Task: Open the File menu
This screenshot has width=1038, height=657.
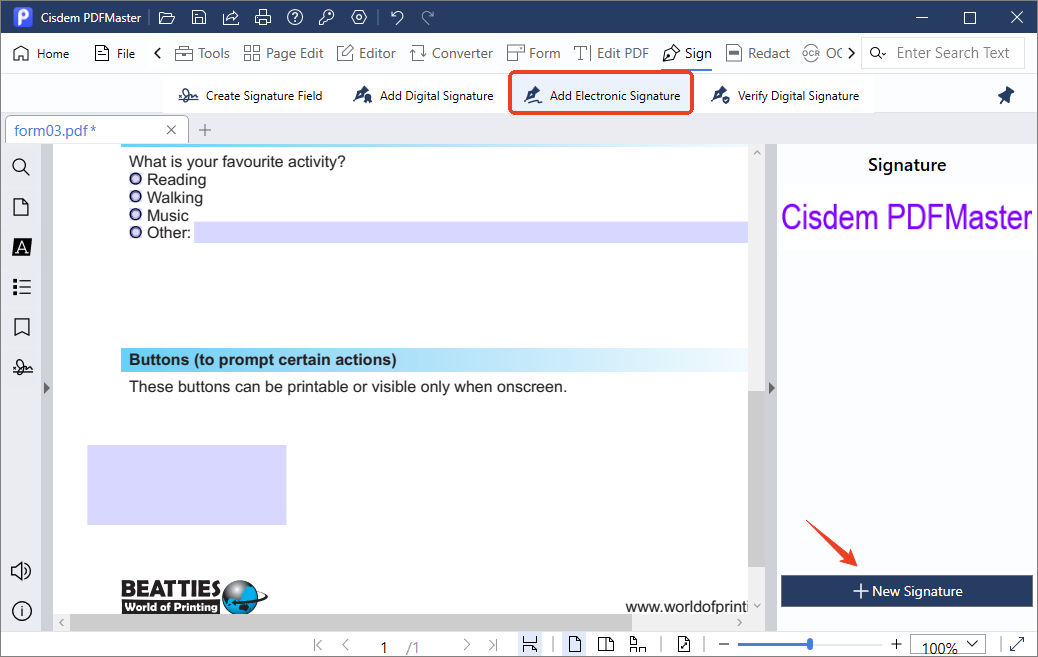Action: coord(115,54)
